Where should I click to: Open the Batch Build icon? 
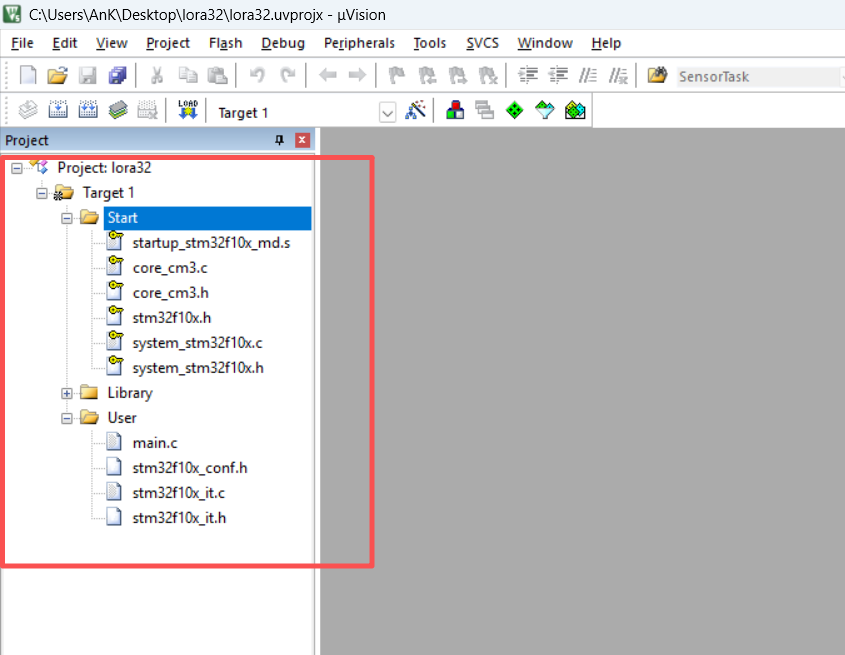tap(118, 111)
